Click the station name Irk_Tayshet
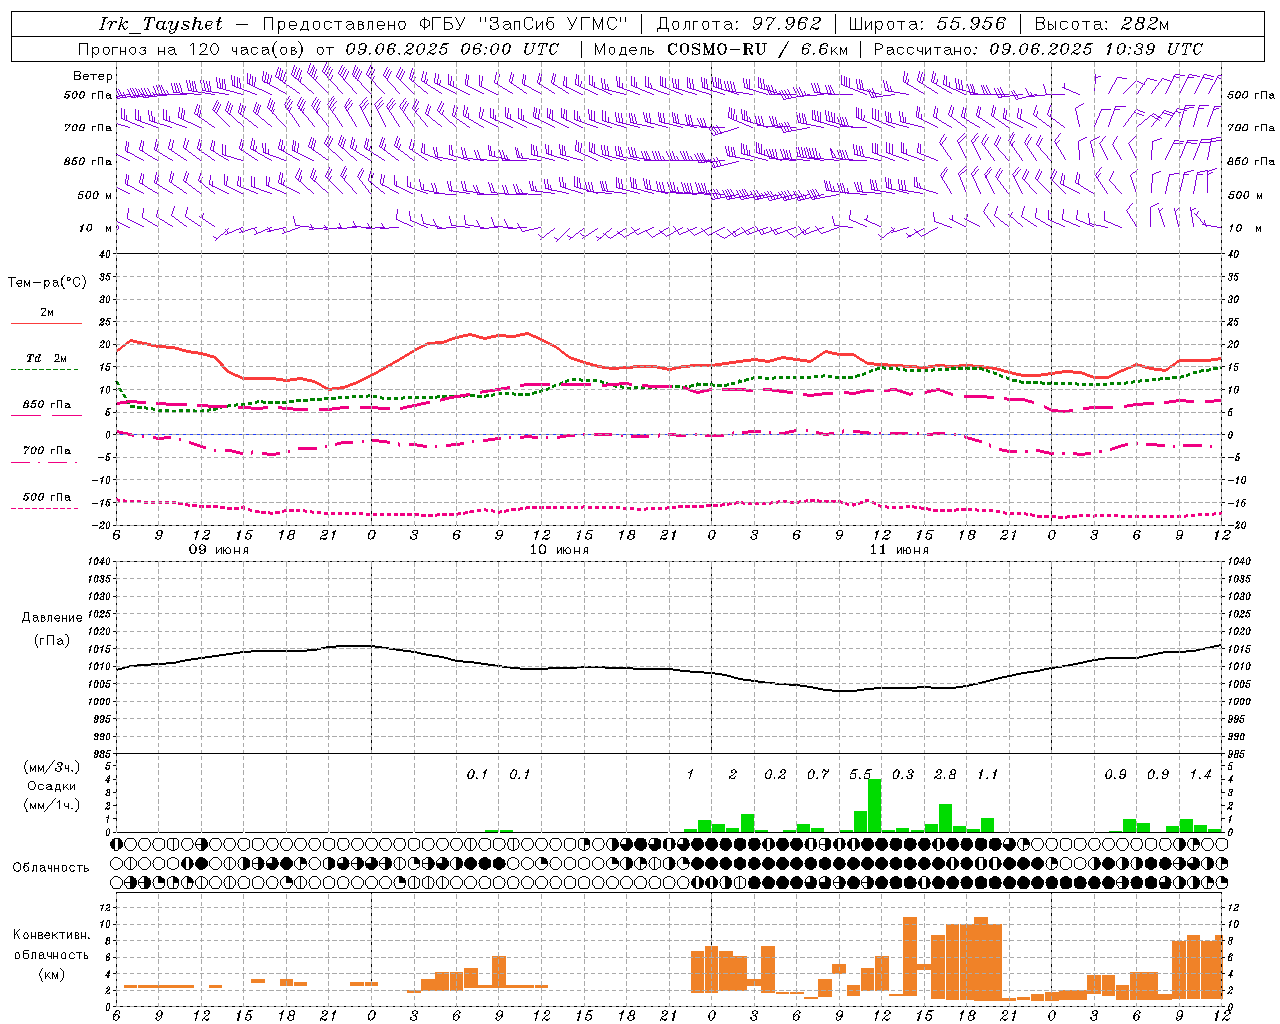1280x1024 pixels. click(161, 24)
